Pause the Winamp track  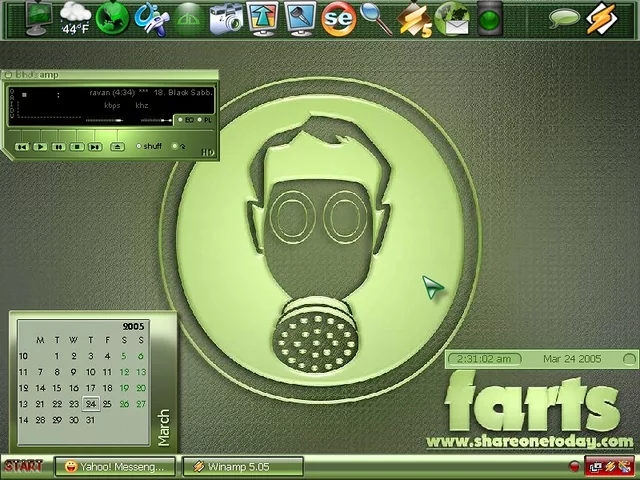pyautogui.click(x=59, y=147)
